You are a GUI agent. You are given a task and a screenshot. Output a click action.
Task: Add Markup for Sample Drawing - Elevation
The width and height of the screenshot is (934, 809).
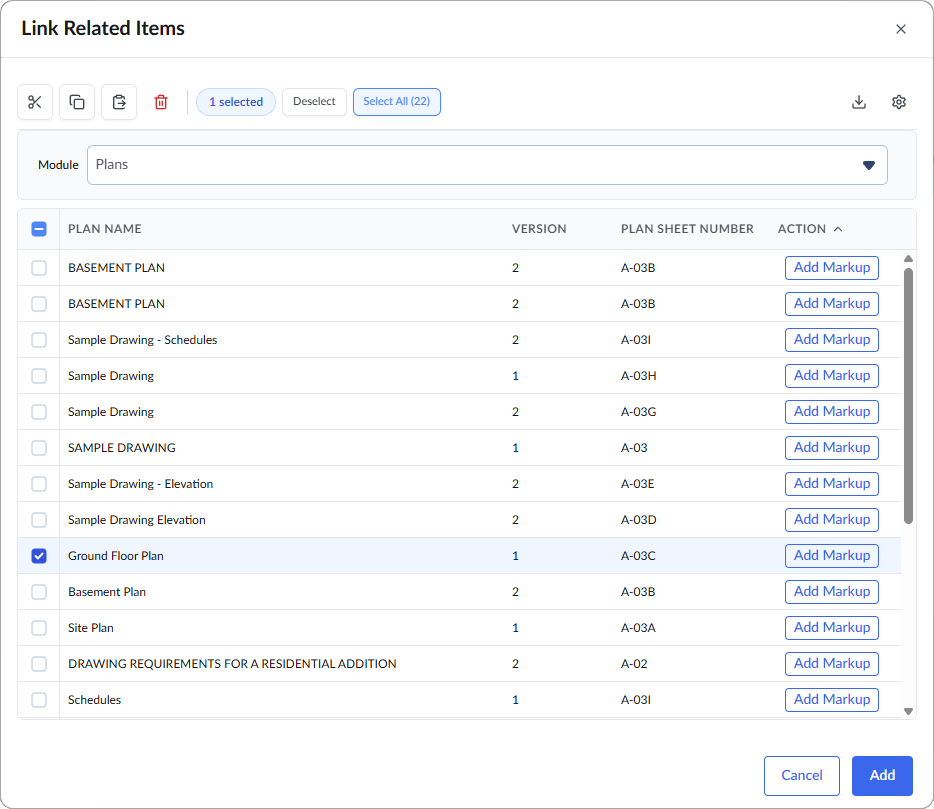tap(832, 484)
